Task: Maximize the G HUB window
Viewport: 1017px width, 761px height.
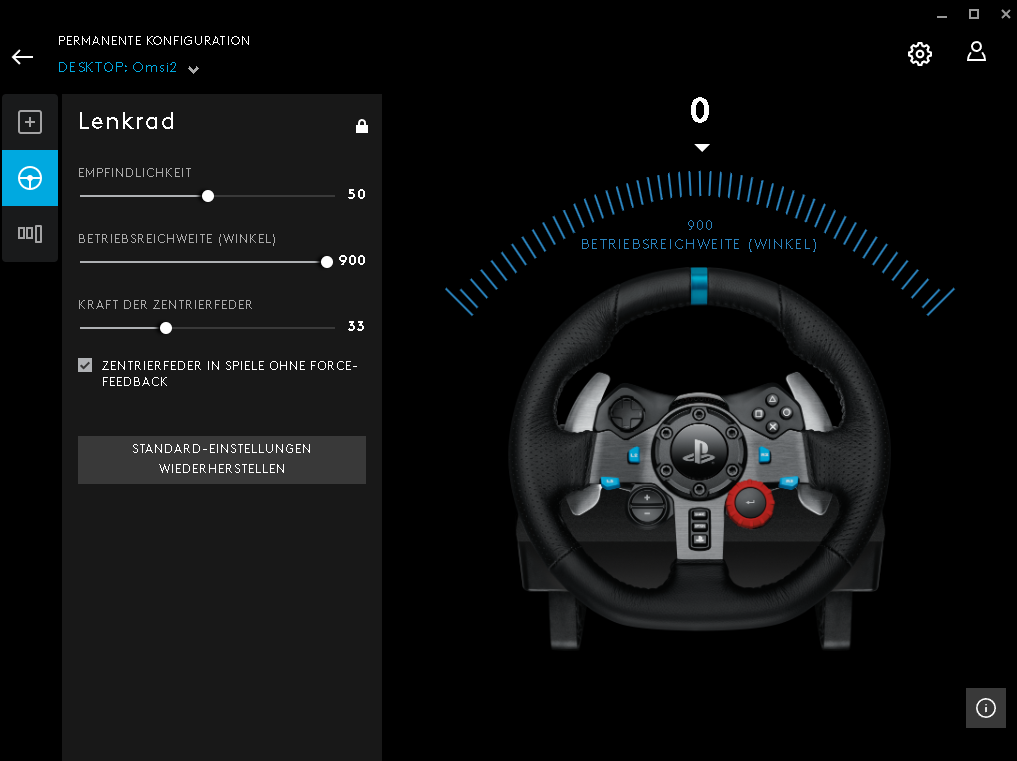Action: (973, 14)
